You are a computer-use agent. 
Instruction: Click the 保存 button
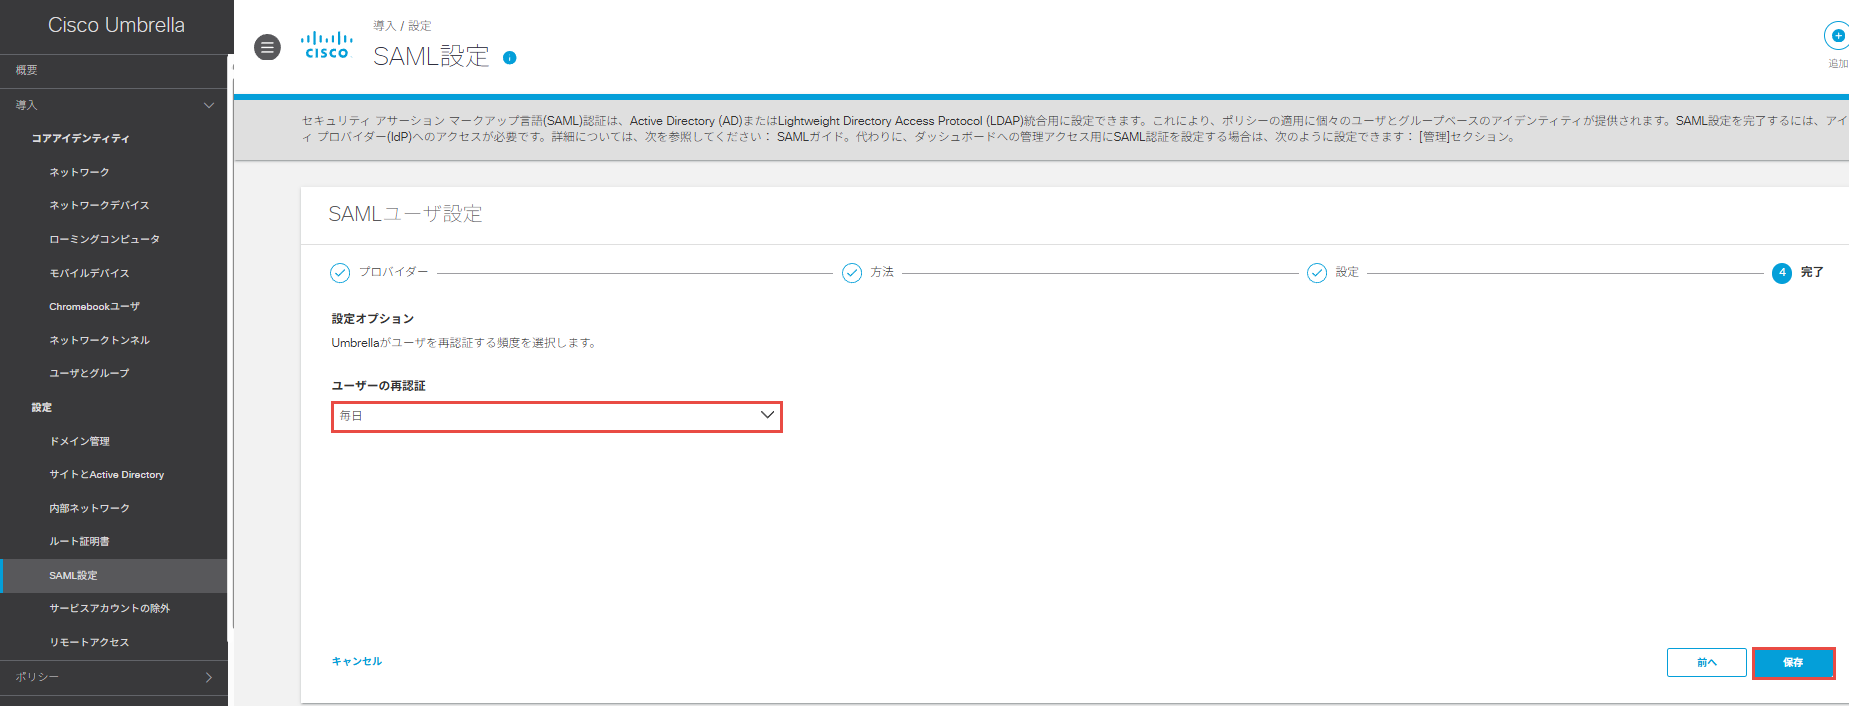point(1793,663)
